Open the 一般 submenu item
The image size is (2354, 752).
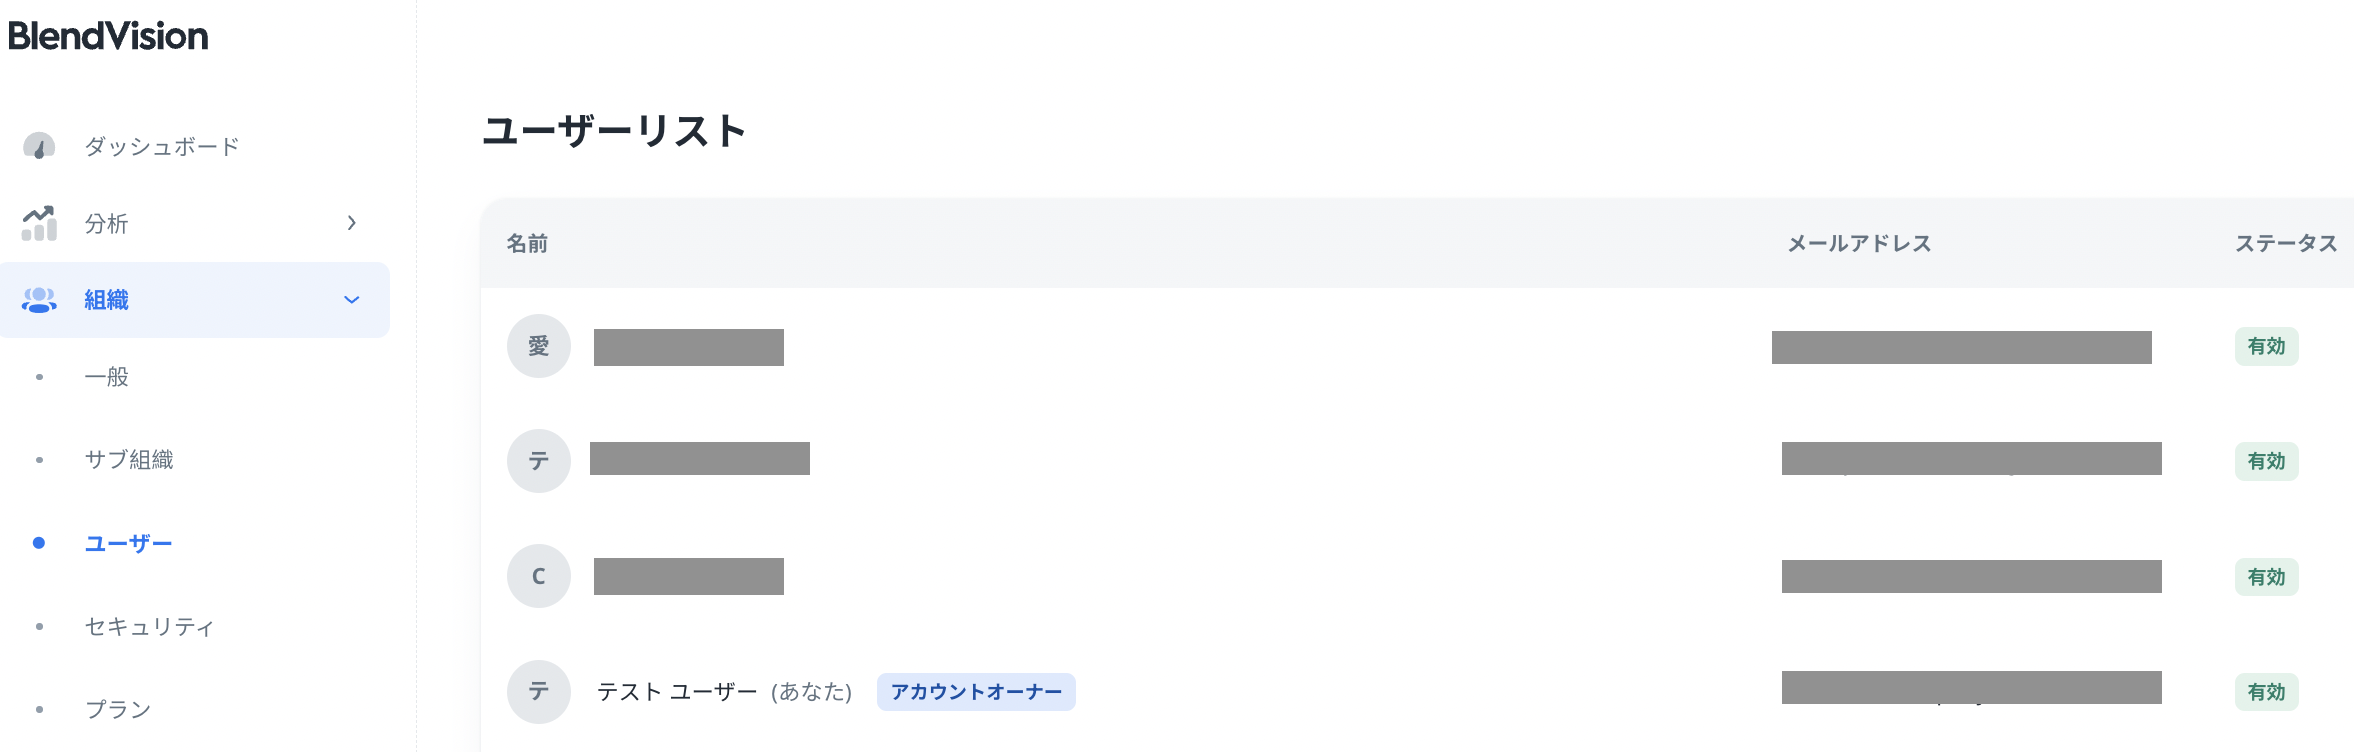click(107, 377)
